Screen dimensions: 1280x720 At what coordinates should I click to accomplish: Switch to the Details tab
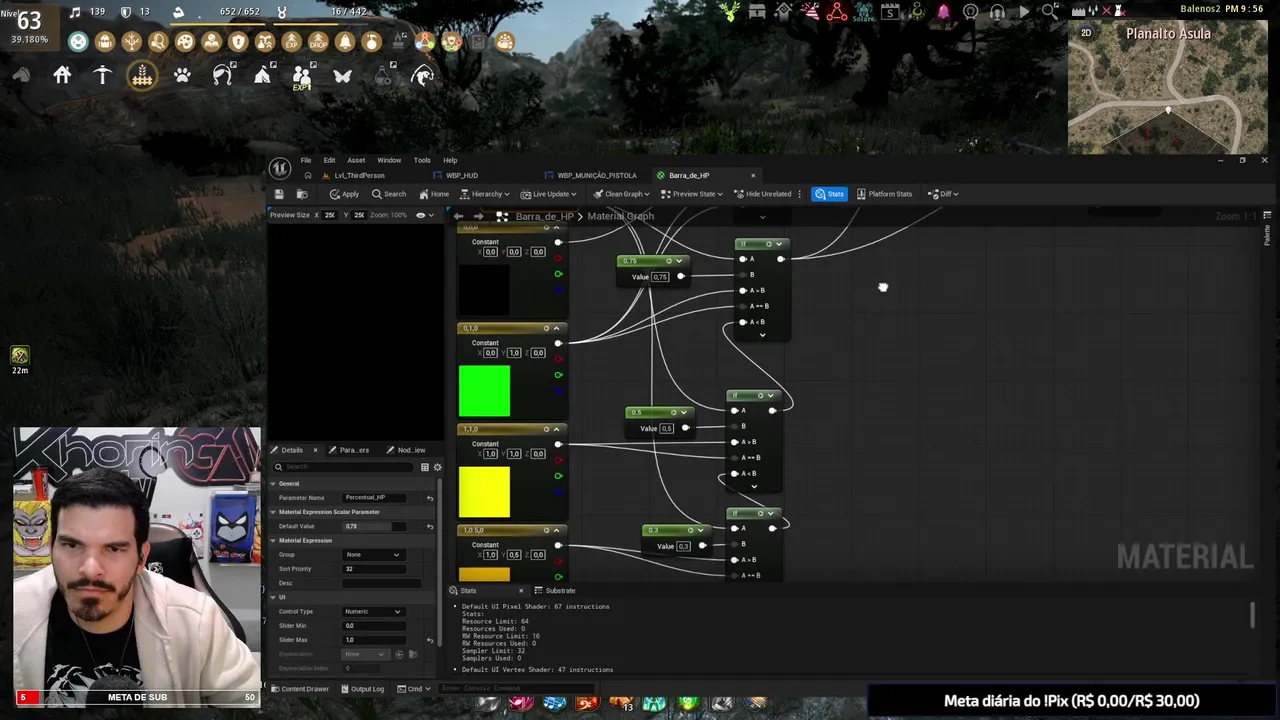(293, 450)
